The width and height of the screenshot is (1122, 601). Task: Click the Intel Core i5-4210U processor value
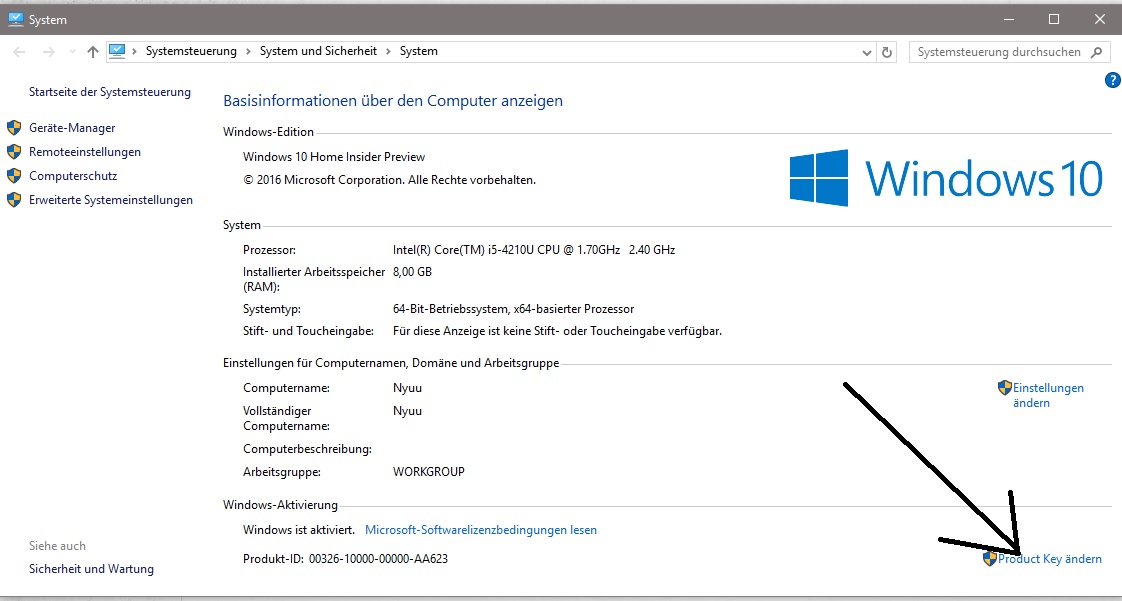point(535,250)
